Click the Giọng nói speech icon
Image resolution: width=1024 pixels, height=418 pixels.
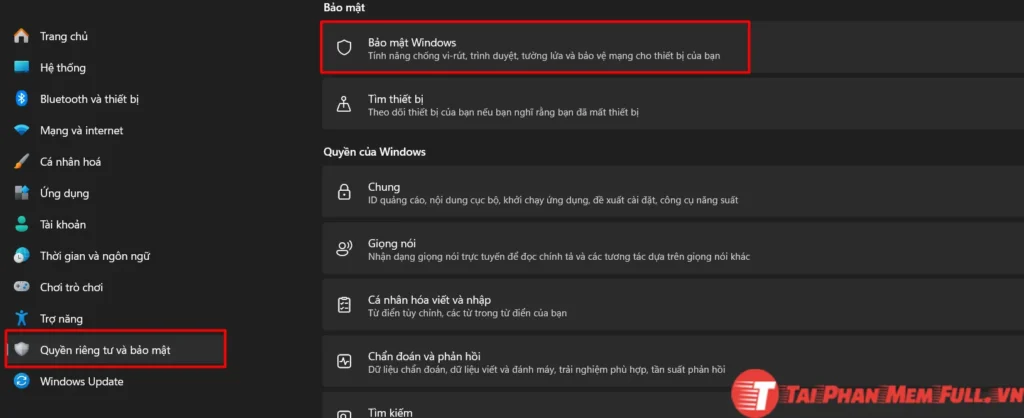coord(344,249)
